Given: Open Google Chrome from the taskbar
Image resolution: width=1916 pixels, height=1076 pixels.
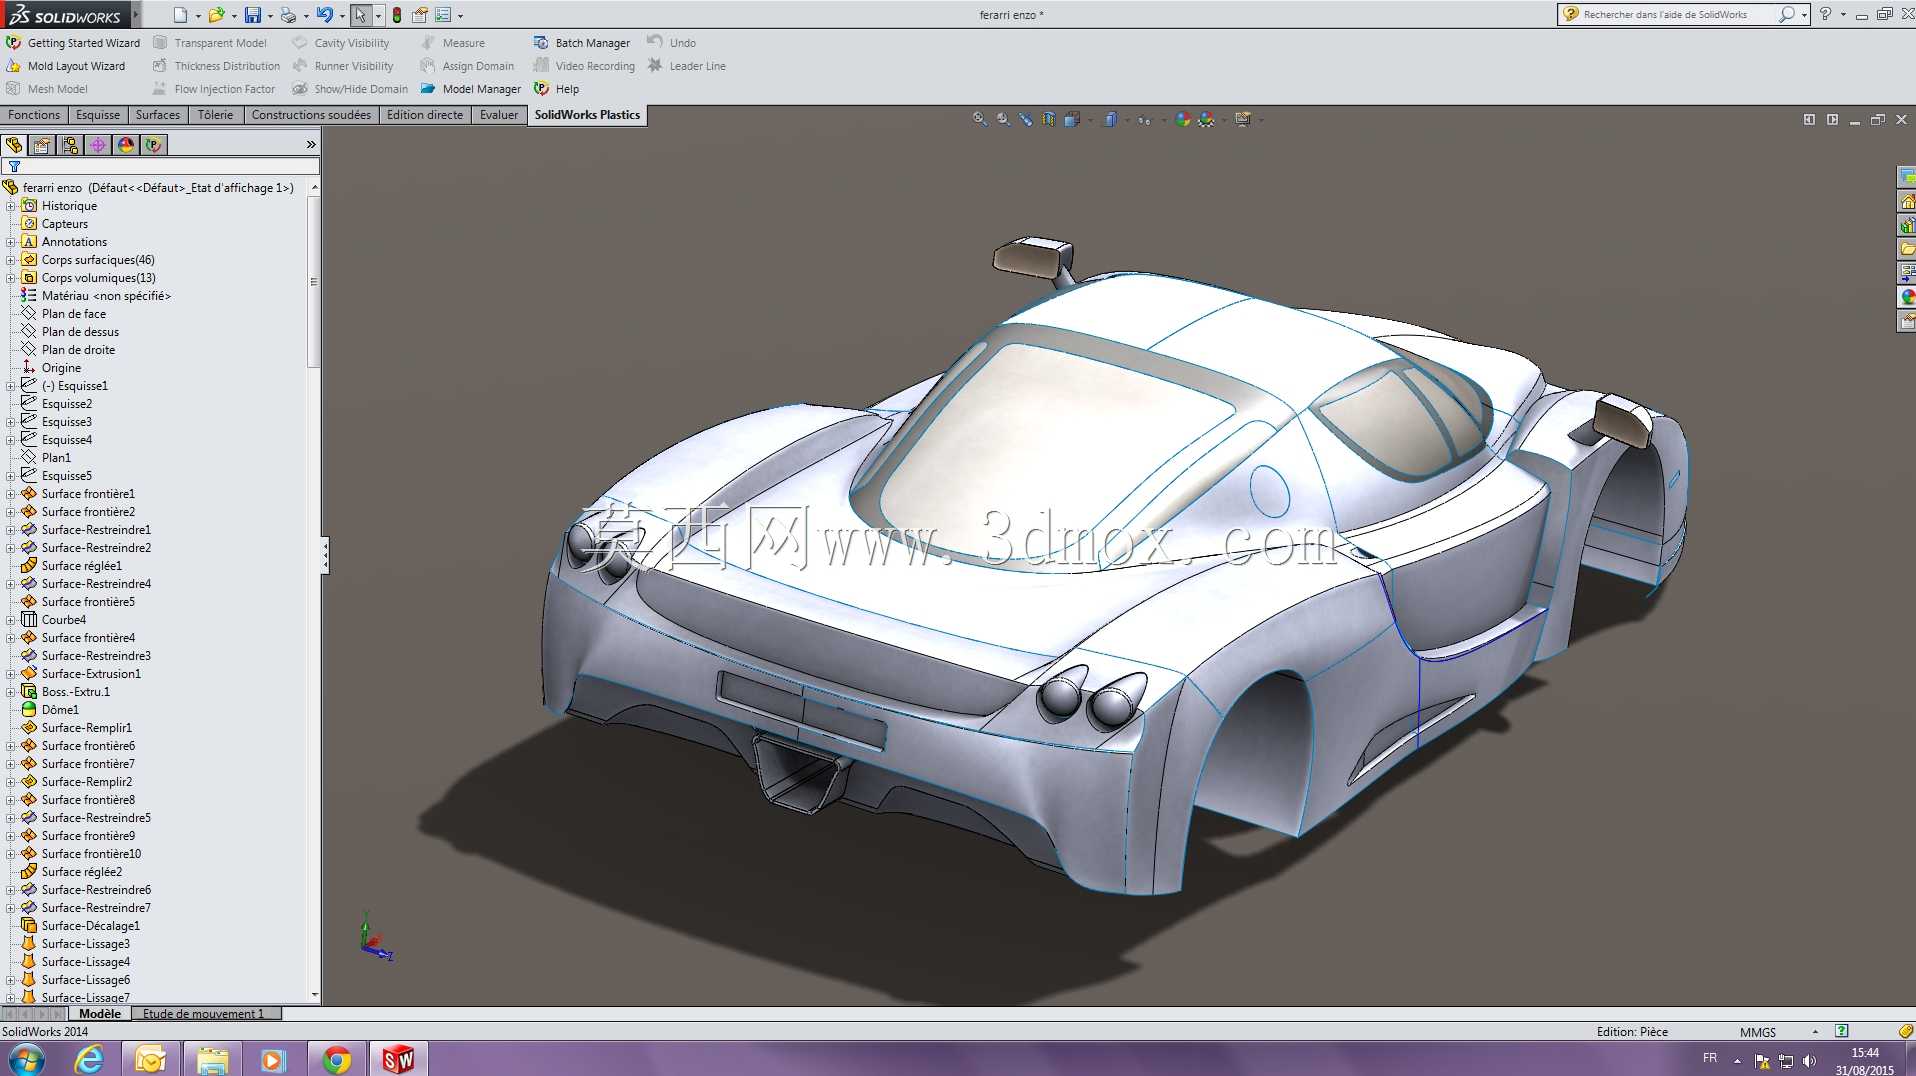Looking at the screenshot, I should click(337, 1059).
